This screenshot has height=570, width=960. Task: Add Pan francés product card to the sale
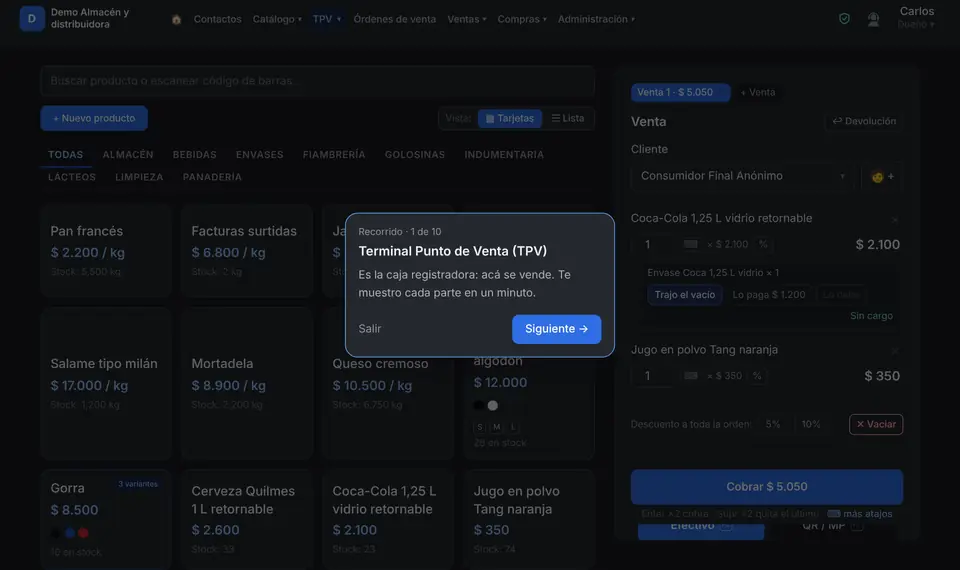click(106, 250)
